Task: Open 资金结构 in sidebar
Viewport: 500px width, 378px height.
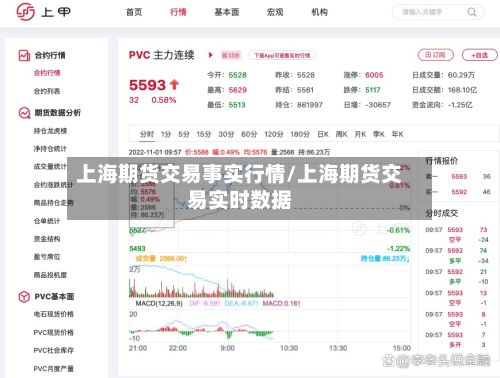Action: 47,239
